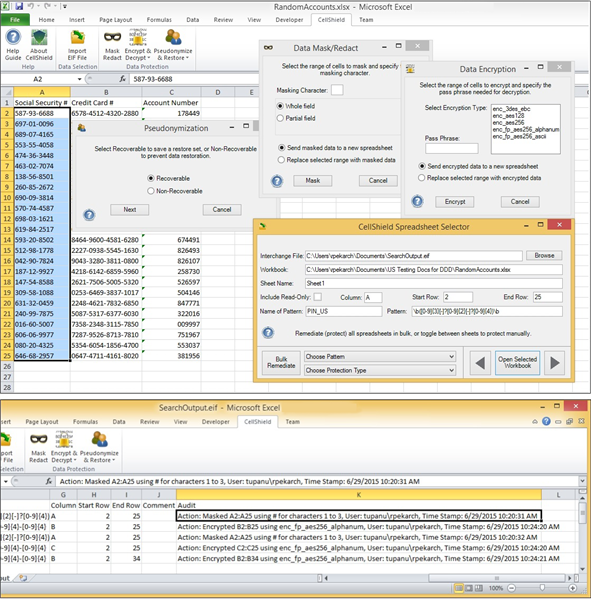This screenshot has height=599, width=591.
Task: Click the Sheet Name field
Action: pyautogui.click(x=434, y=283)
